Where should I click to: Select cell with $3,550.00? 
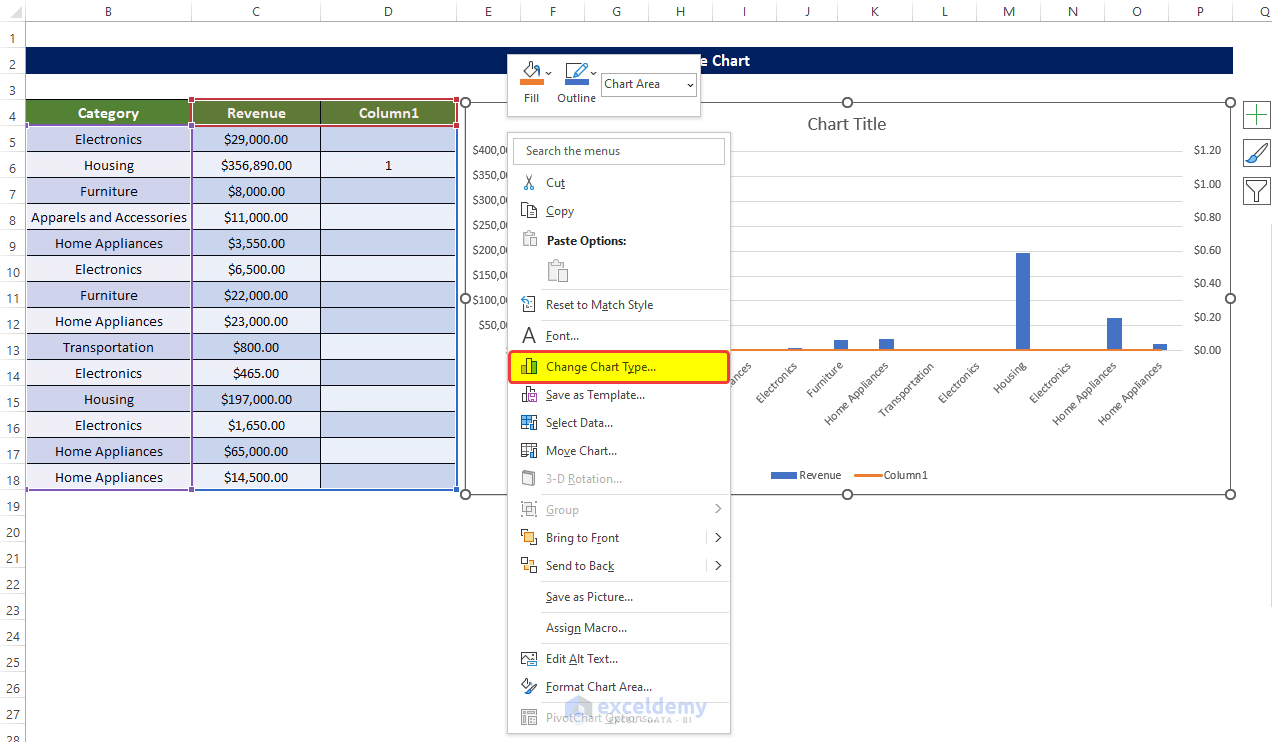(x=256, y=243)
